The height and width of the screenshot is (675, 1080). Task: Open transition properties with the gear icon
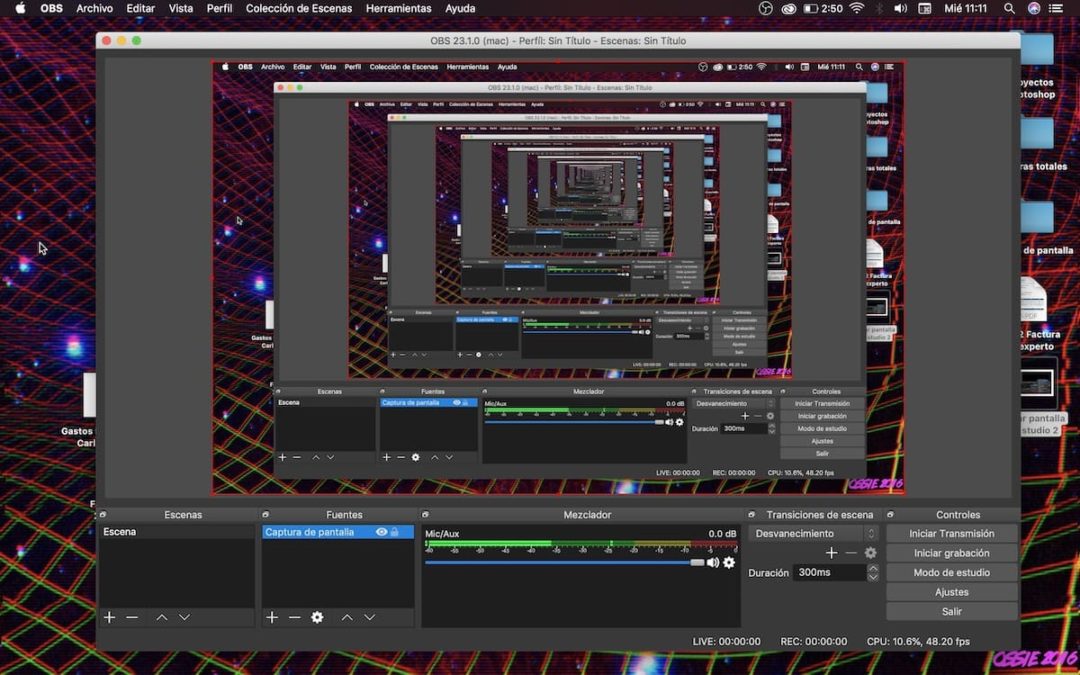869,552
